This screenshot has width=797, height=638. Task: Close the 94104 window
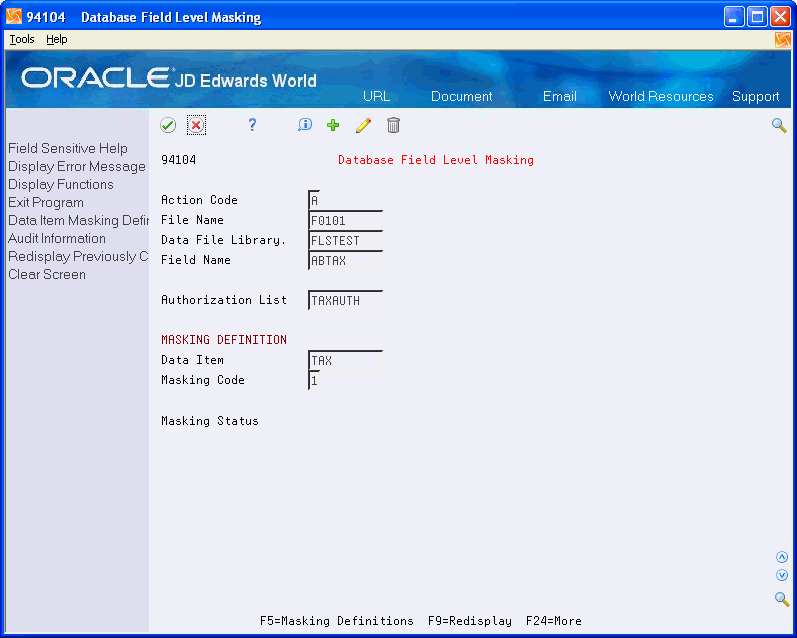point(780,17)
